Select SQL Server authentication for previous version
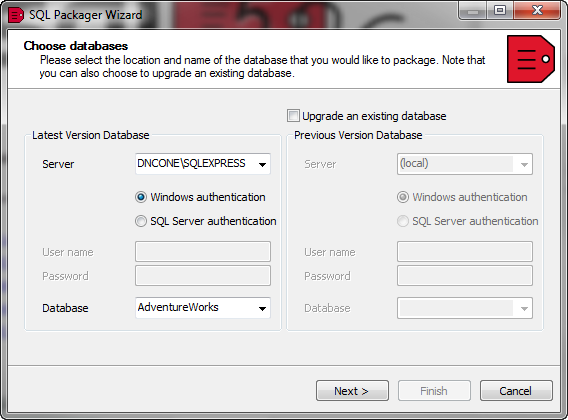The image size is (568, 420). 403,221
